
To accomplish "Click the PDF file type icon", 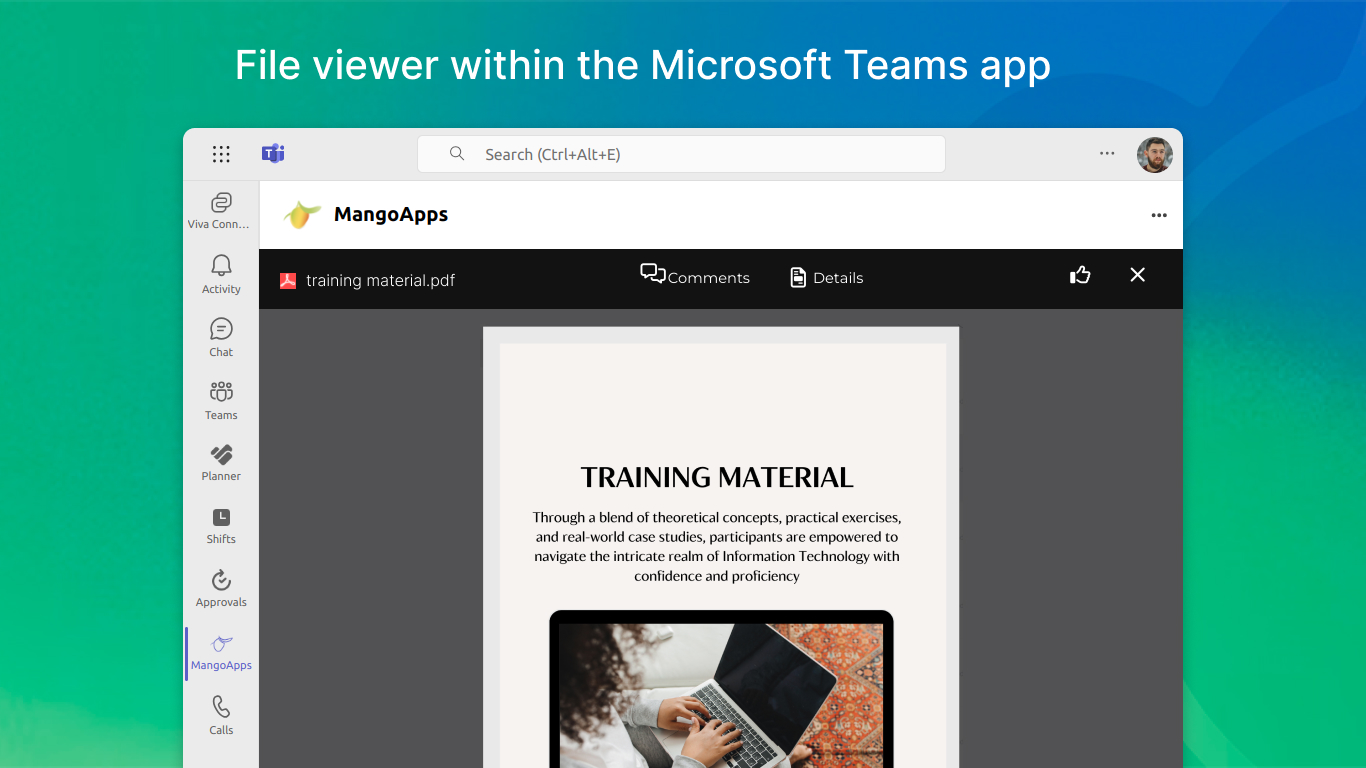I will coord(288,281).
